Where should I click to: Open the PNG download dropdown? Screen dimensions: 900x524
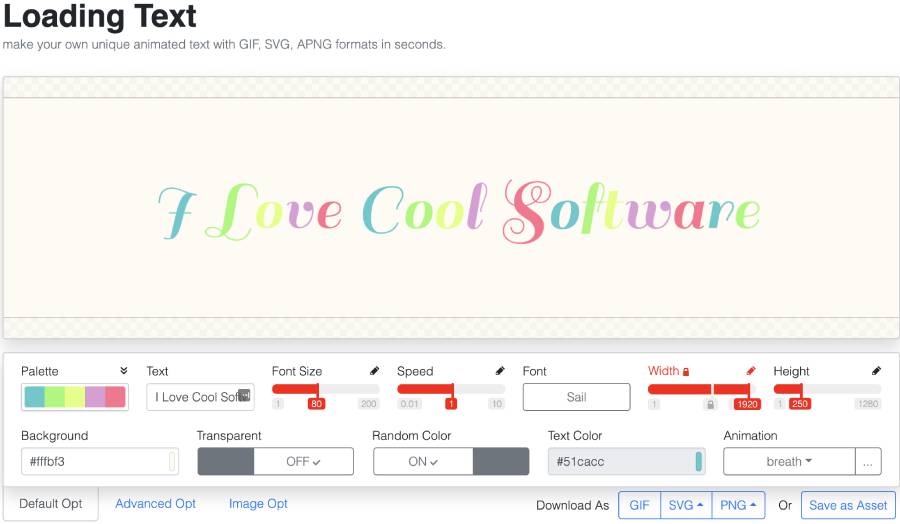coord(738,505)
